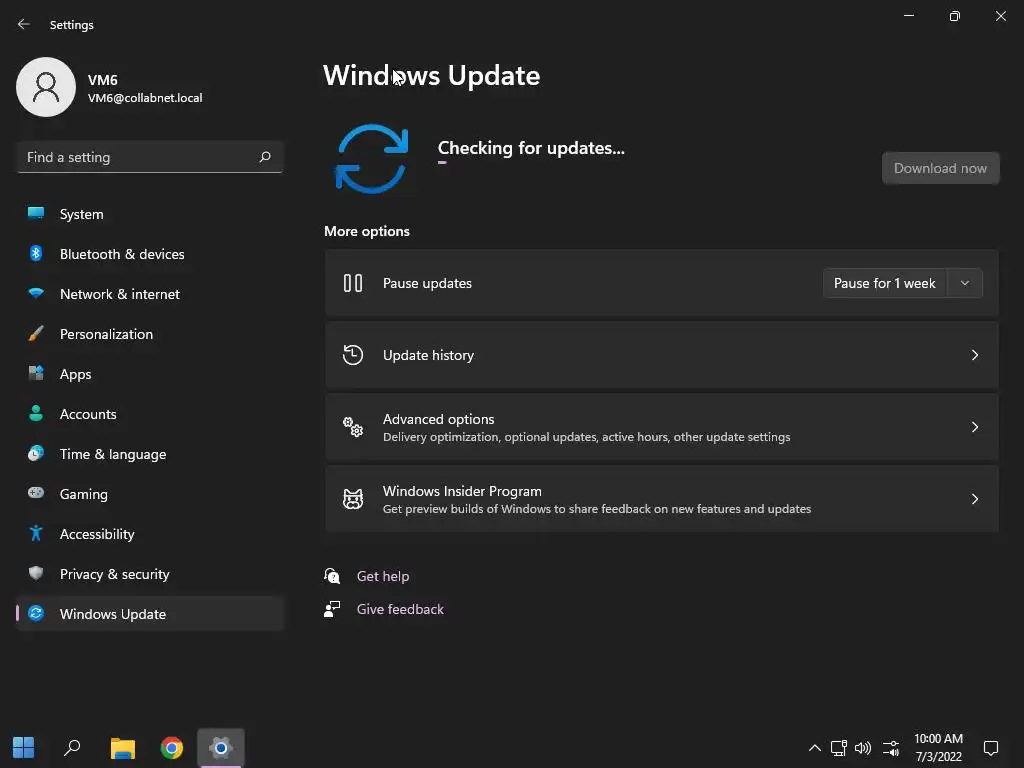This screenshot has height=768, width=1024.
Task: Click the Accessibility figure icon
Action: click(x=36, y=534)
